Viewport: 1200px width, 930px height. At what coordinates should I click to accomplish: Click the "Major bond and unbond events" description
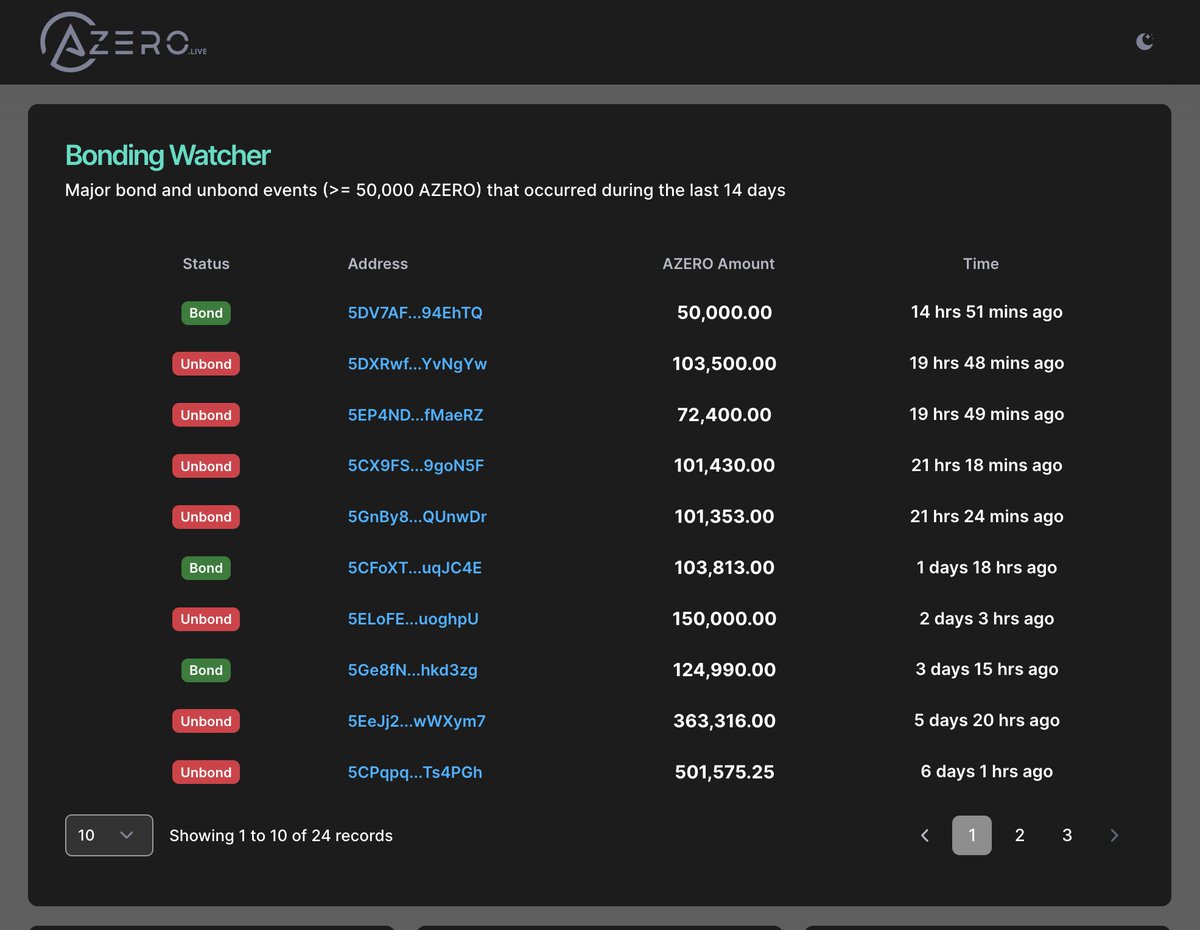(x=425, y=190)
